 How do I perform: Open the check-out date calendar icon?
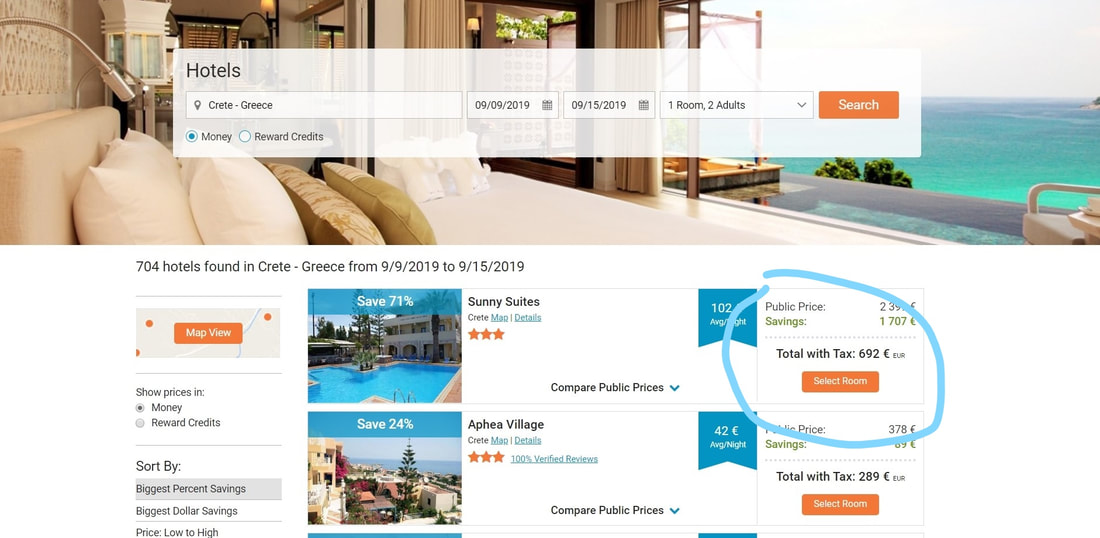point(643,105)
